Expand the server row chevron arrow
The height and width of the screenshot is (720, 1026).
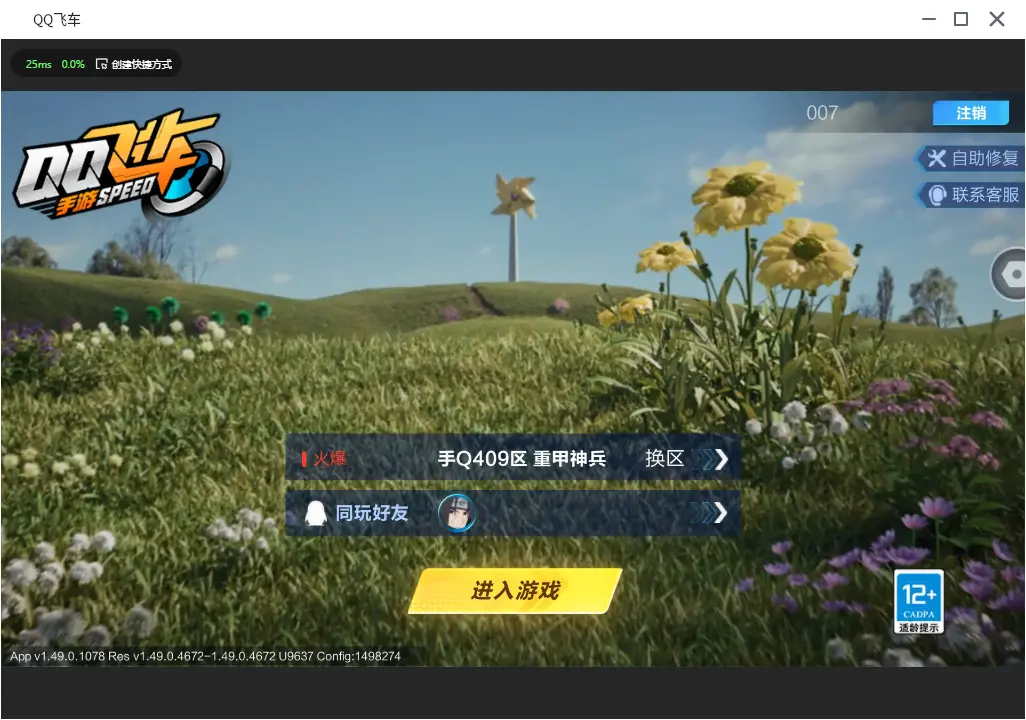click(x=720, y=459)
